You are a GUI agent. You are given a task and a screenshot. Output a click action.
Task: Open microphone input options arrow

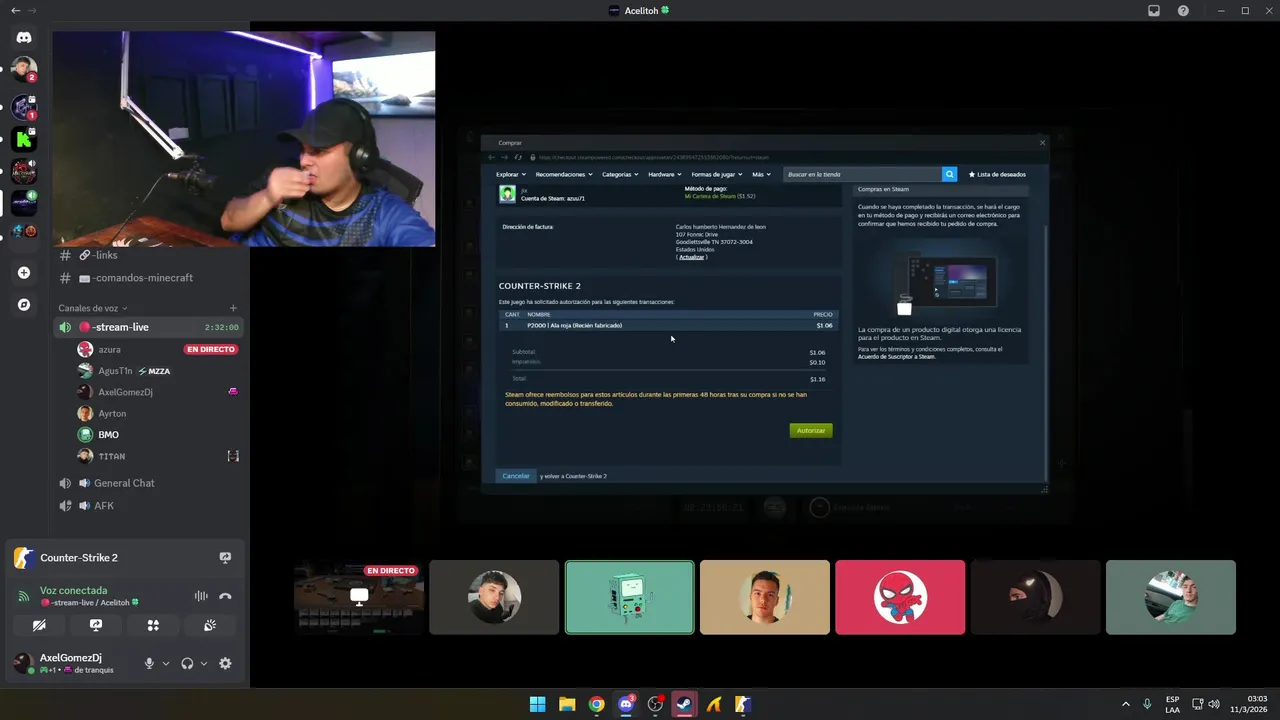[166, 663]
